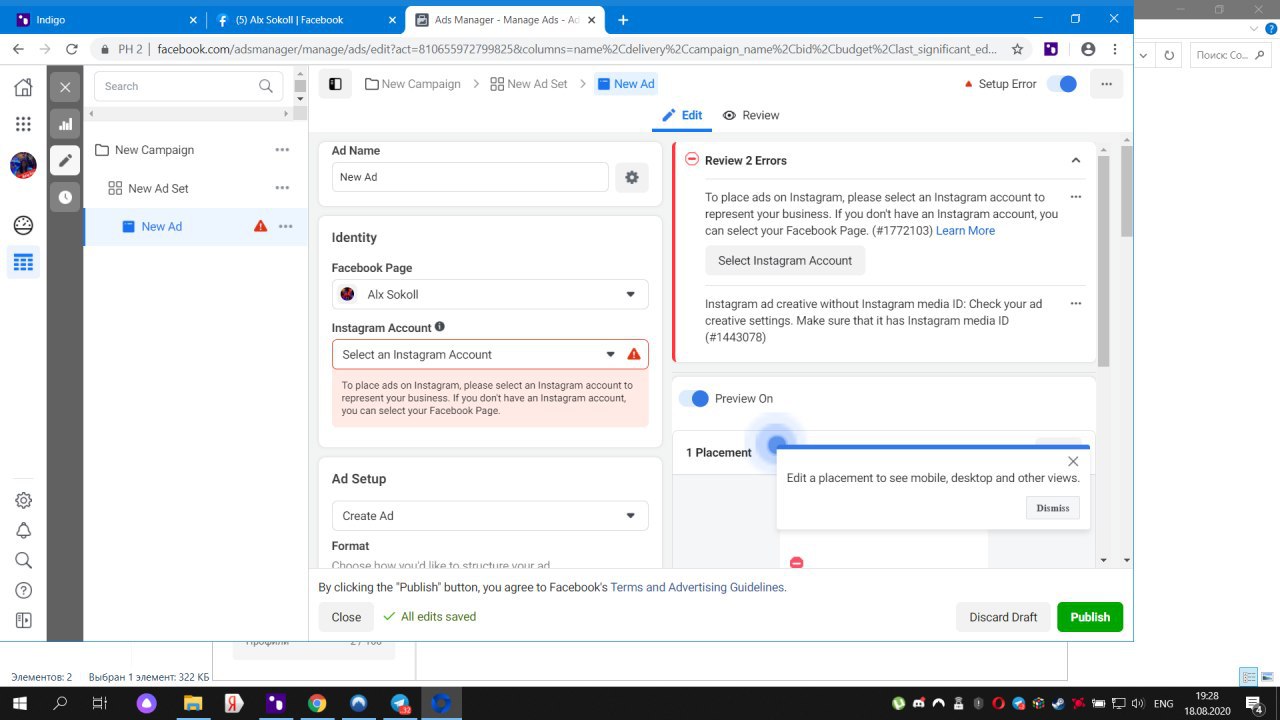Viewport: 1280px width, 720px height.
Task: Open the bar chart view icon on the gray strip
Action: coord(65,124)
